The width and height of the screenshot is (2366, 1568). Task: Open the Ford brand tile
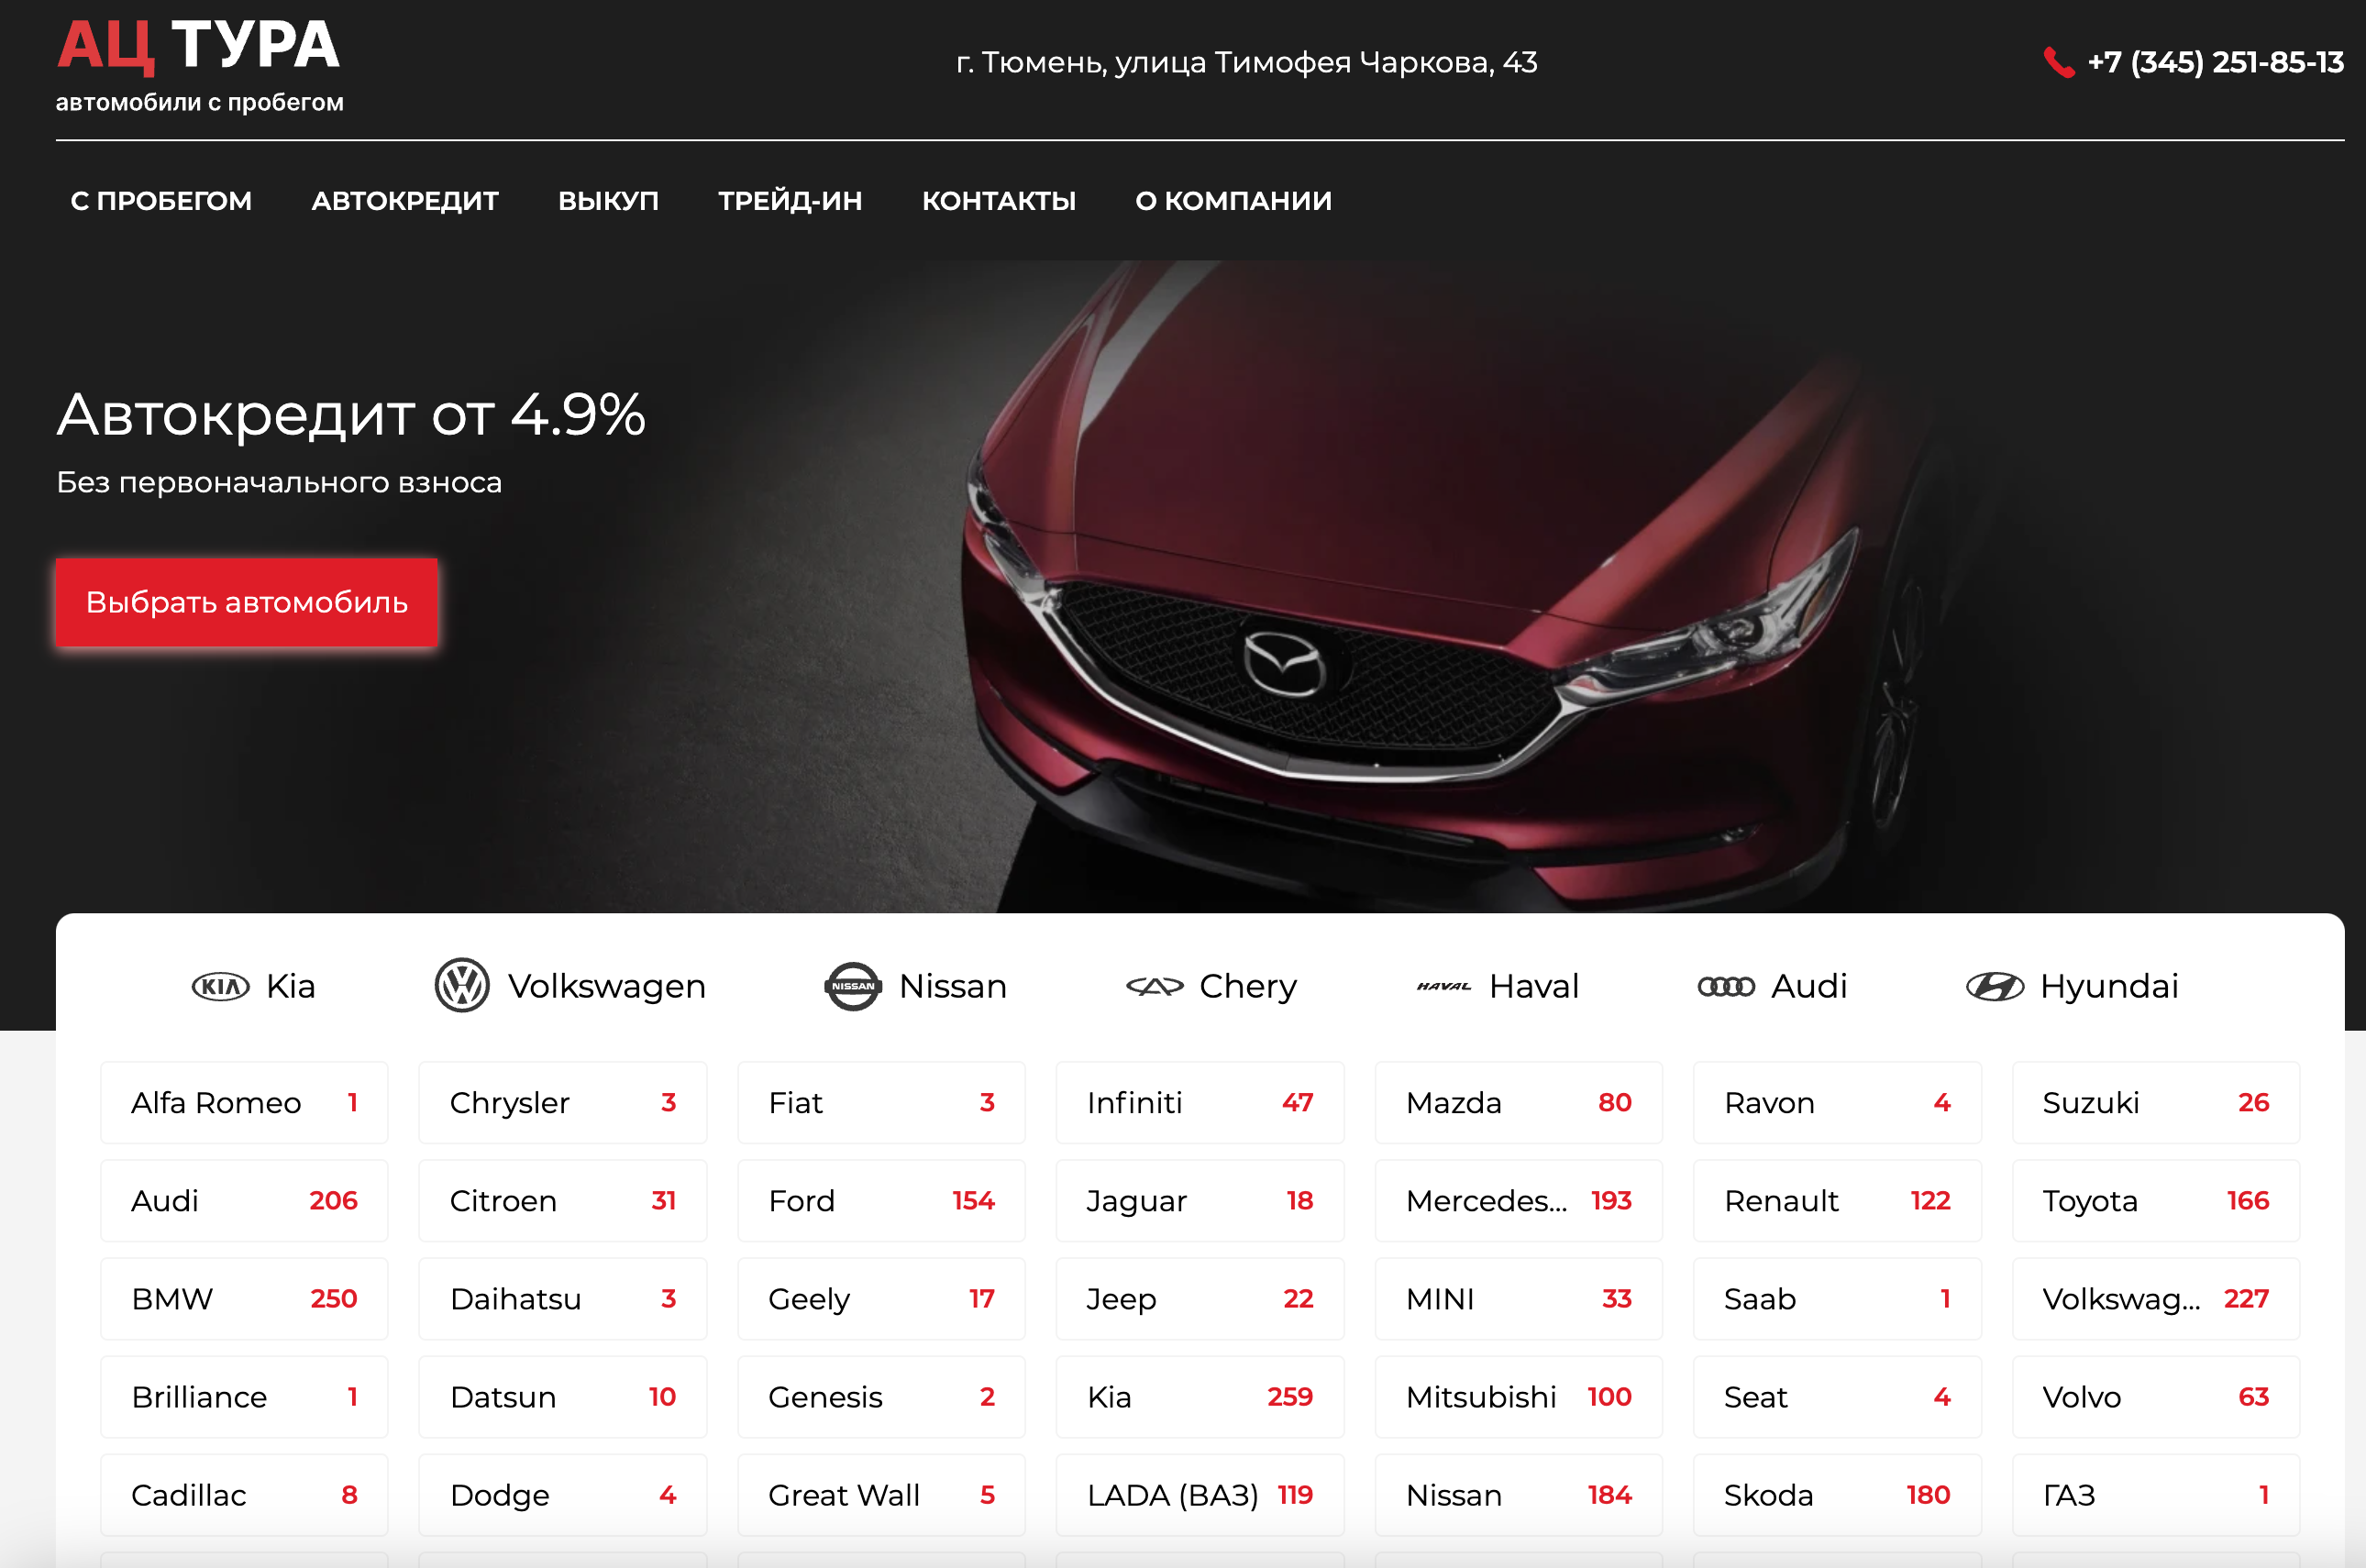click(x=881, y=1200)
